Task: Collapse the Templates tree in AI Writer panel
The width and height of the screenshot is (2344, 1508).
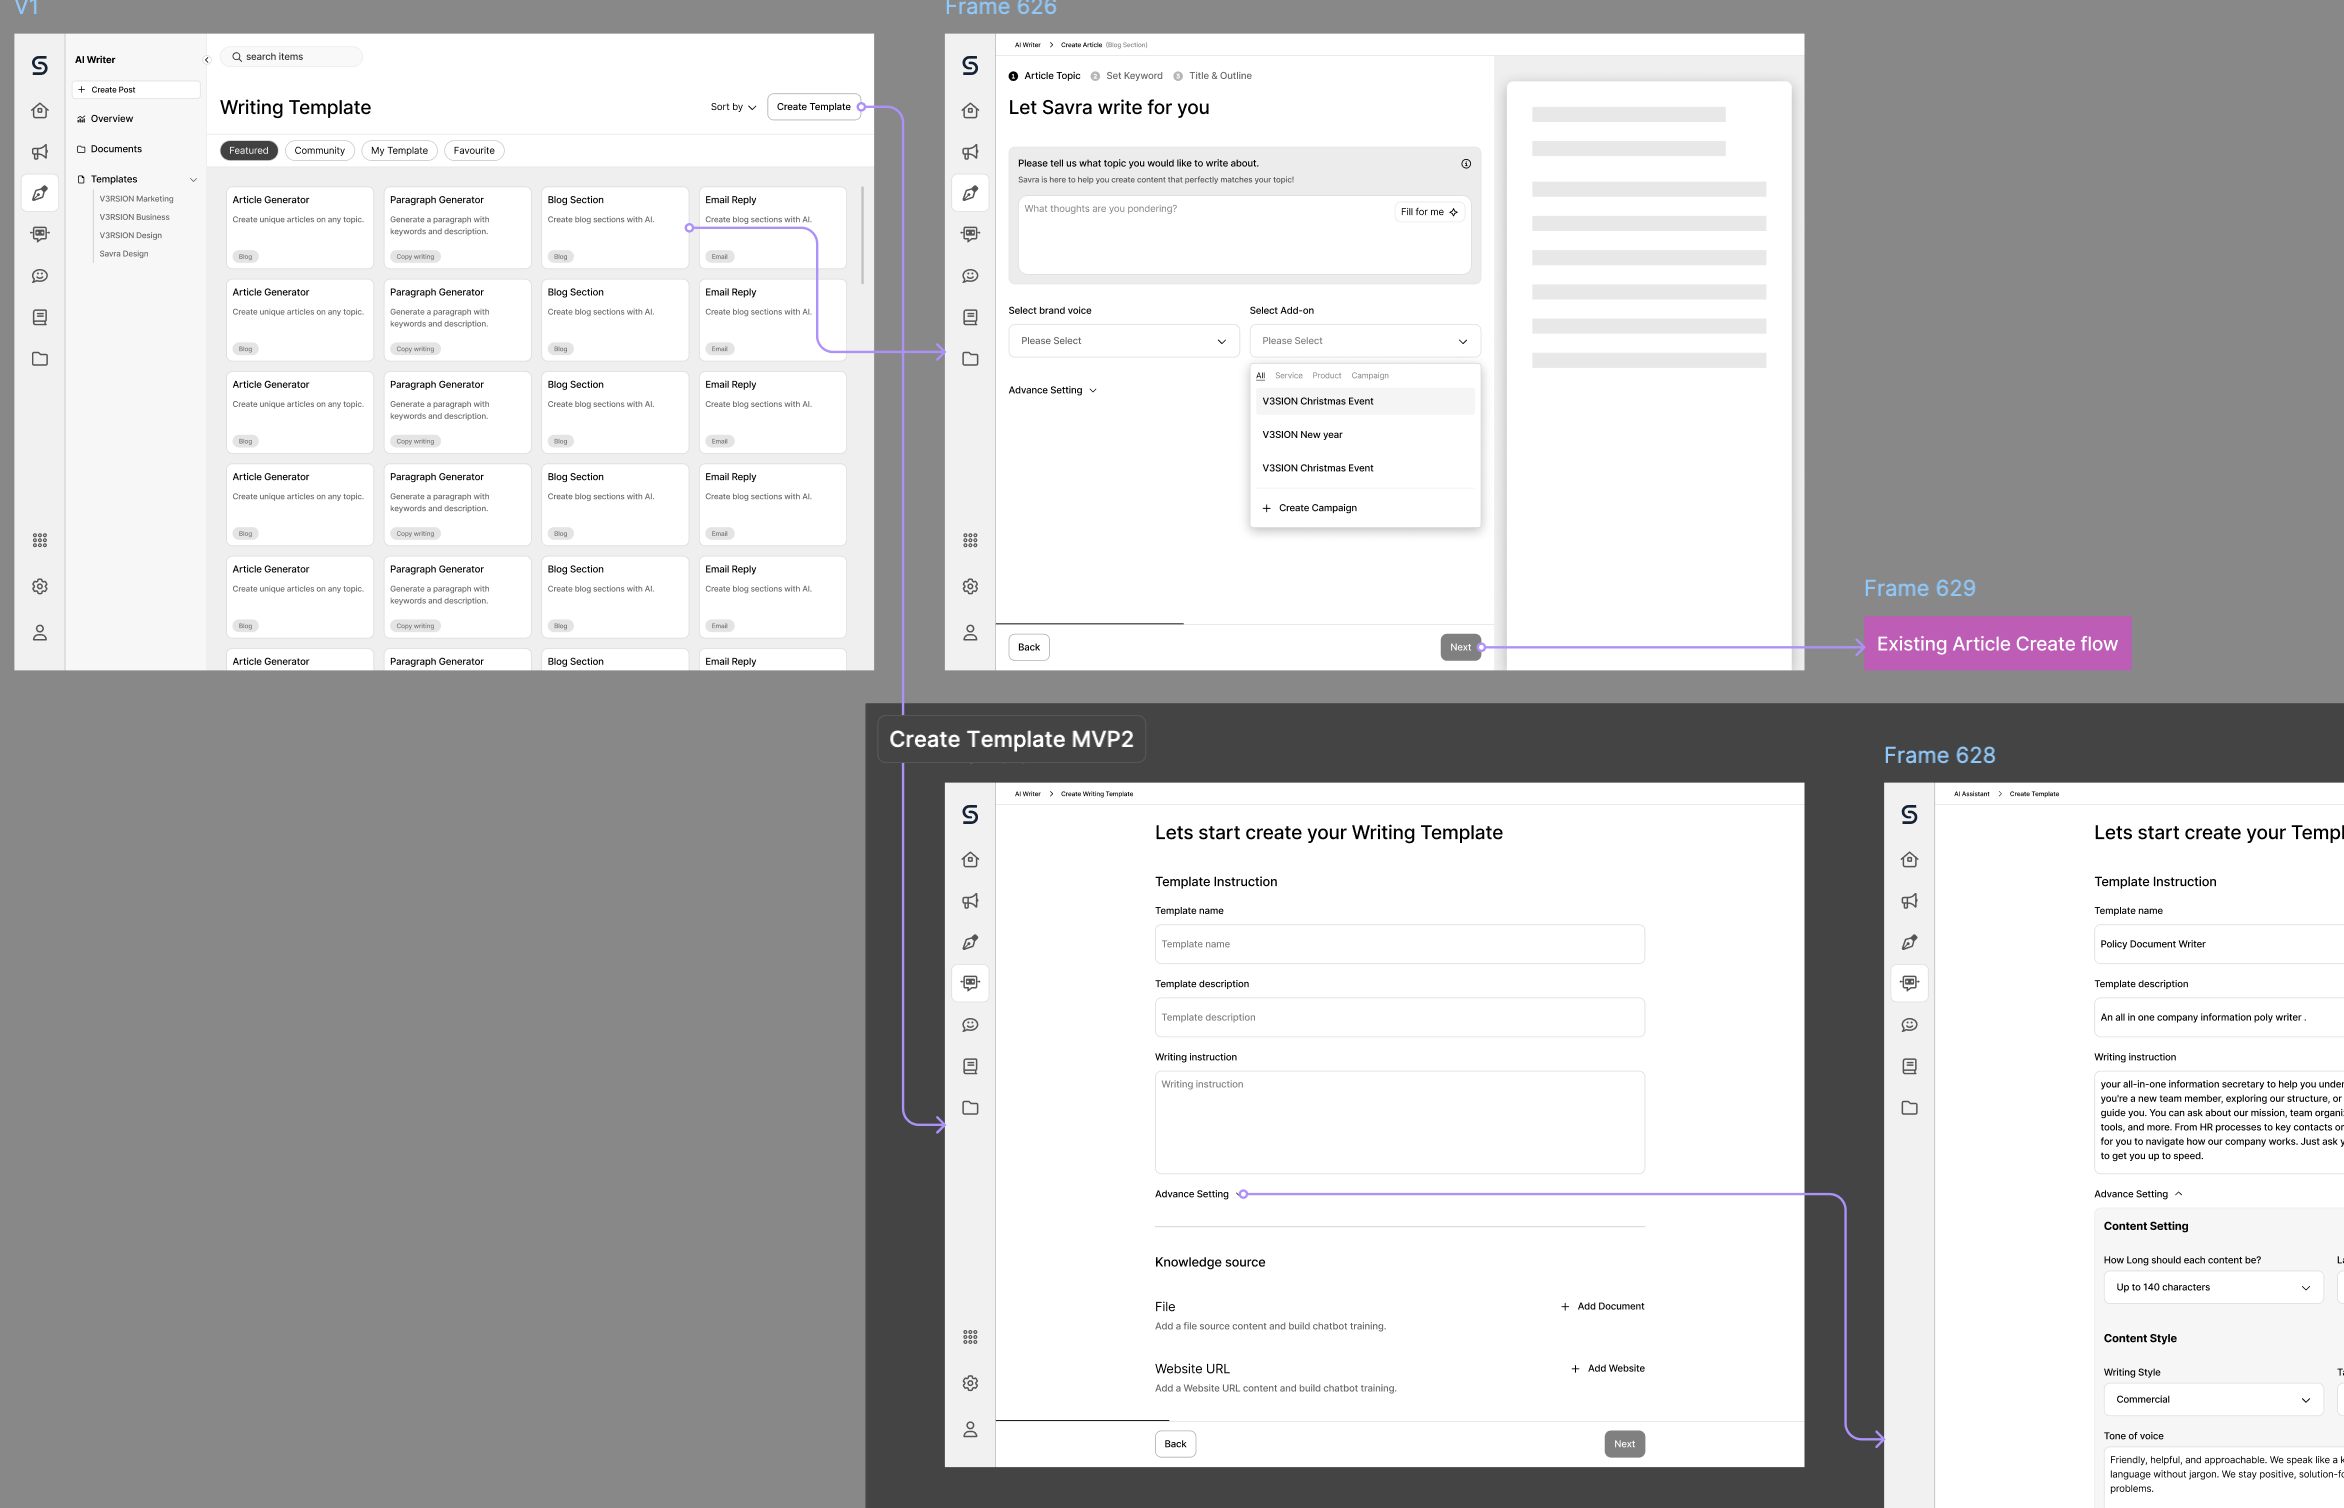Action: 193,180
